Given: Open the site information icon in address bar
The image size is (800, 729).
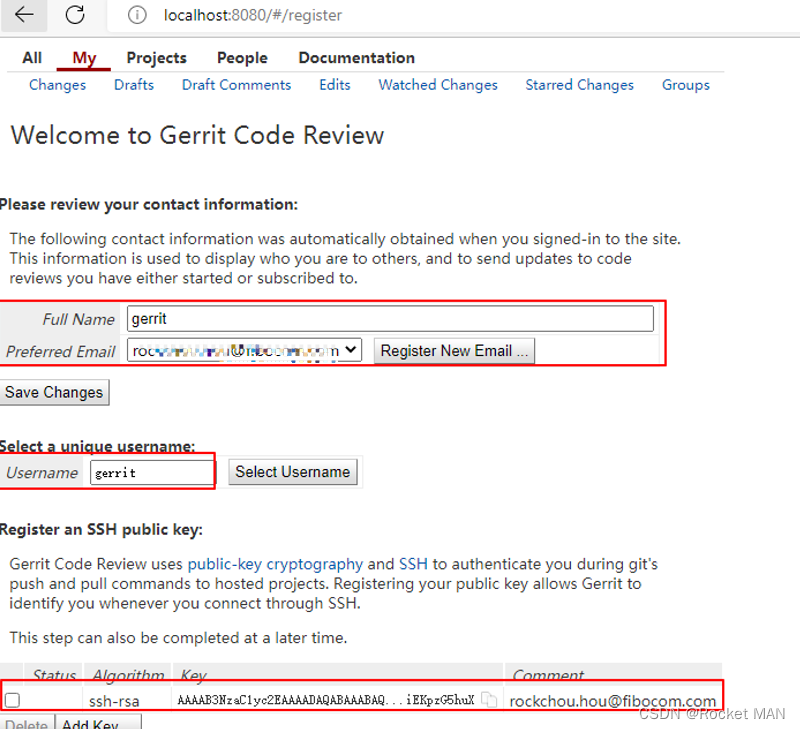Looking at the screenshot, I should (137, 16).
